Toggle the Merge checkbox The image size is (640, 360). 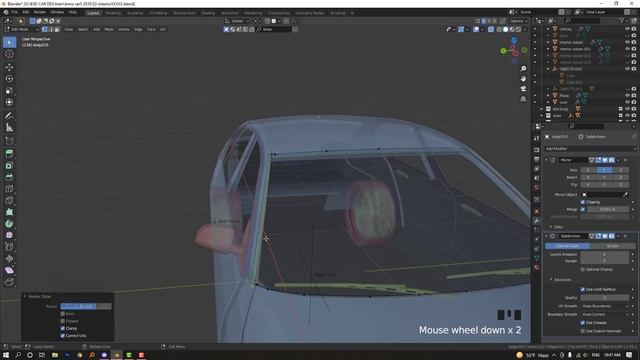click(x=582, y=209)
